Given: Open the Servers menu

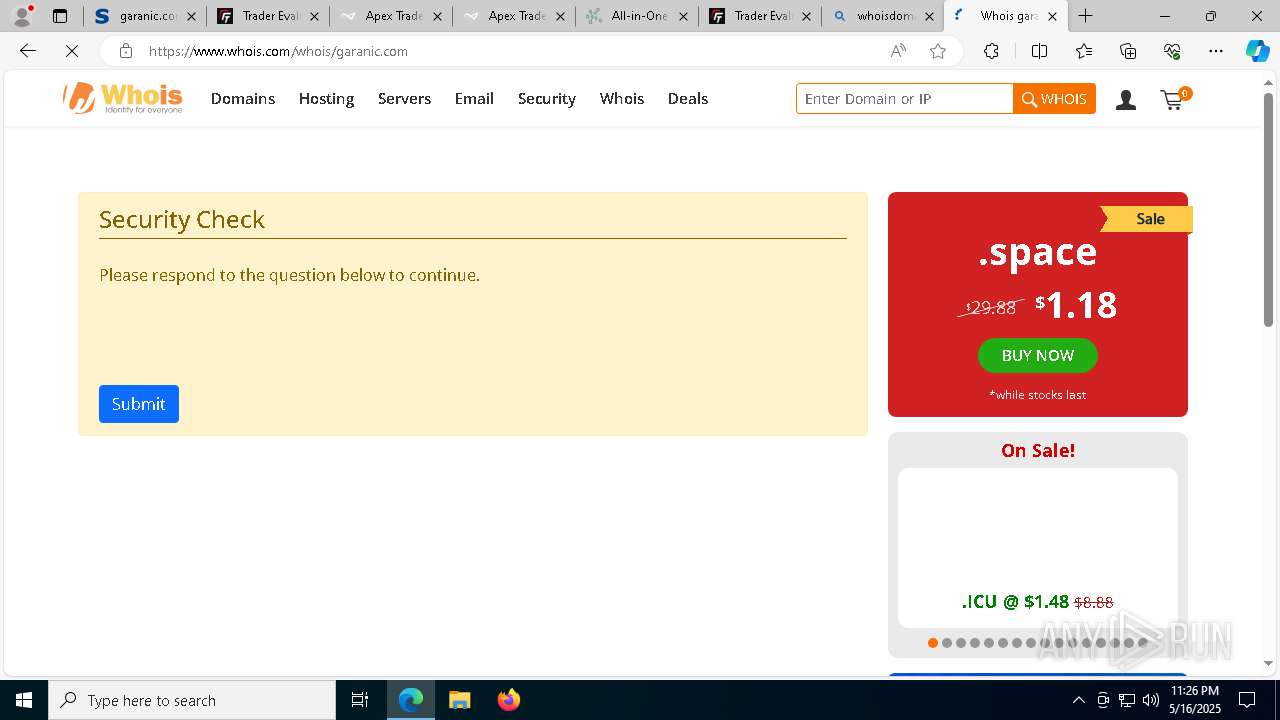Looking at the screenshot, I should pos(404,98).
